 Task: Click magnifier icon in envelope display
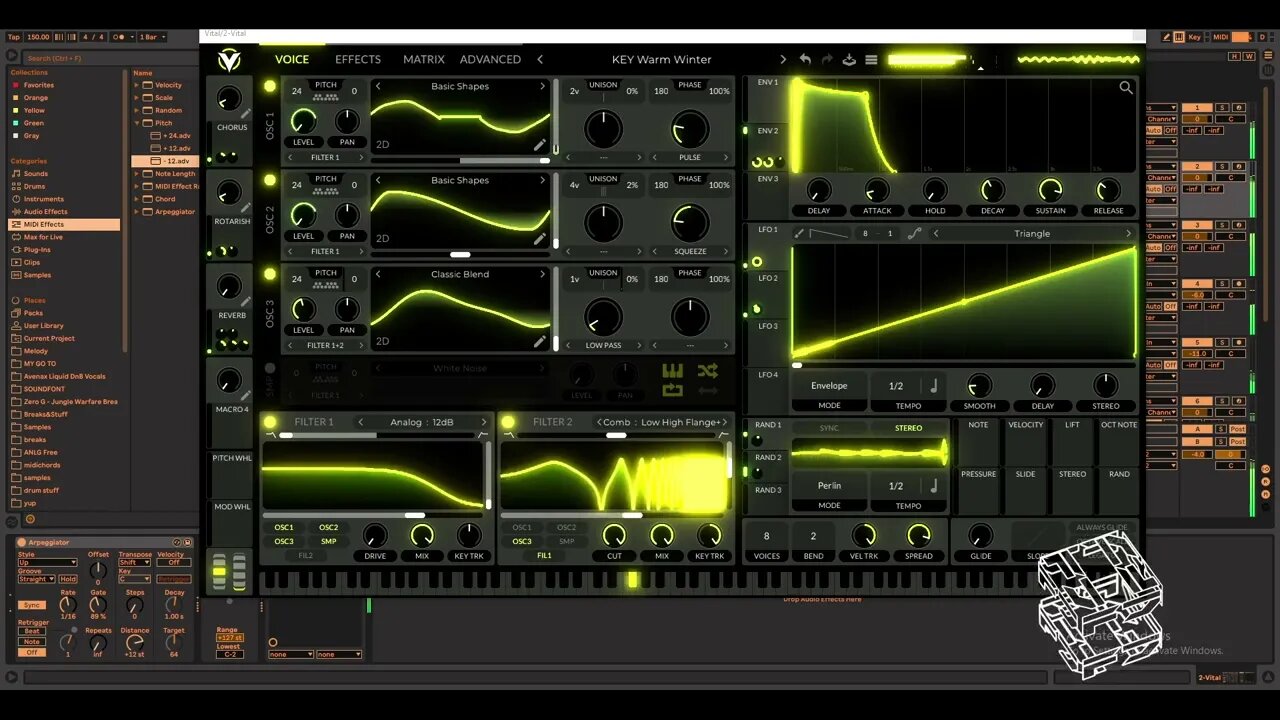coord(1126,88)
